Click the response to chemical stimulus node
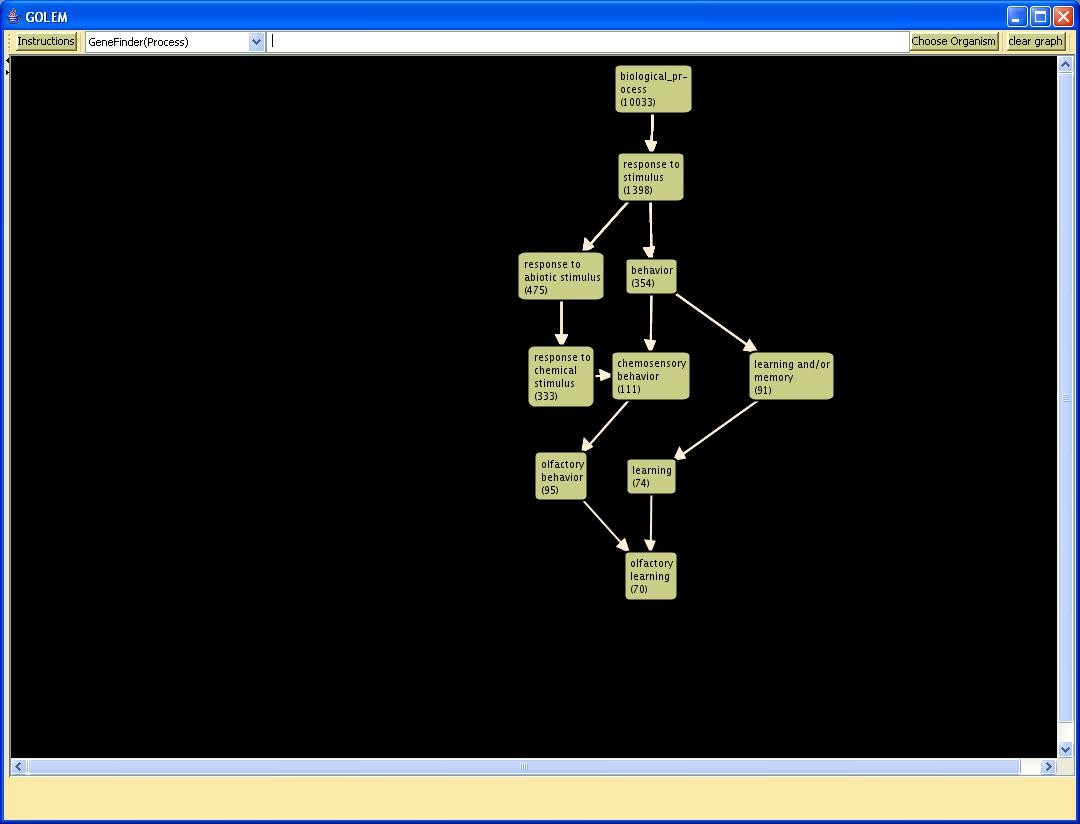Viewport: 1080px width, 824px height. (560, 377)
